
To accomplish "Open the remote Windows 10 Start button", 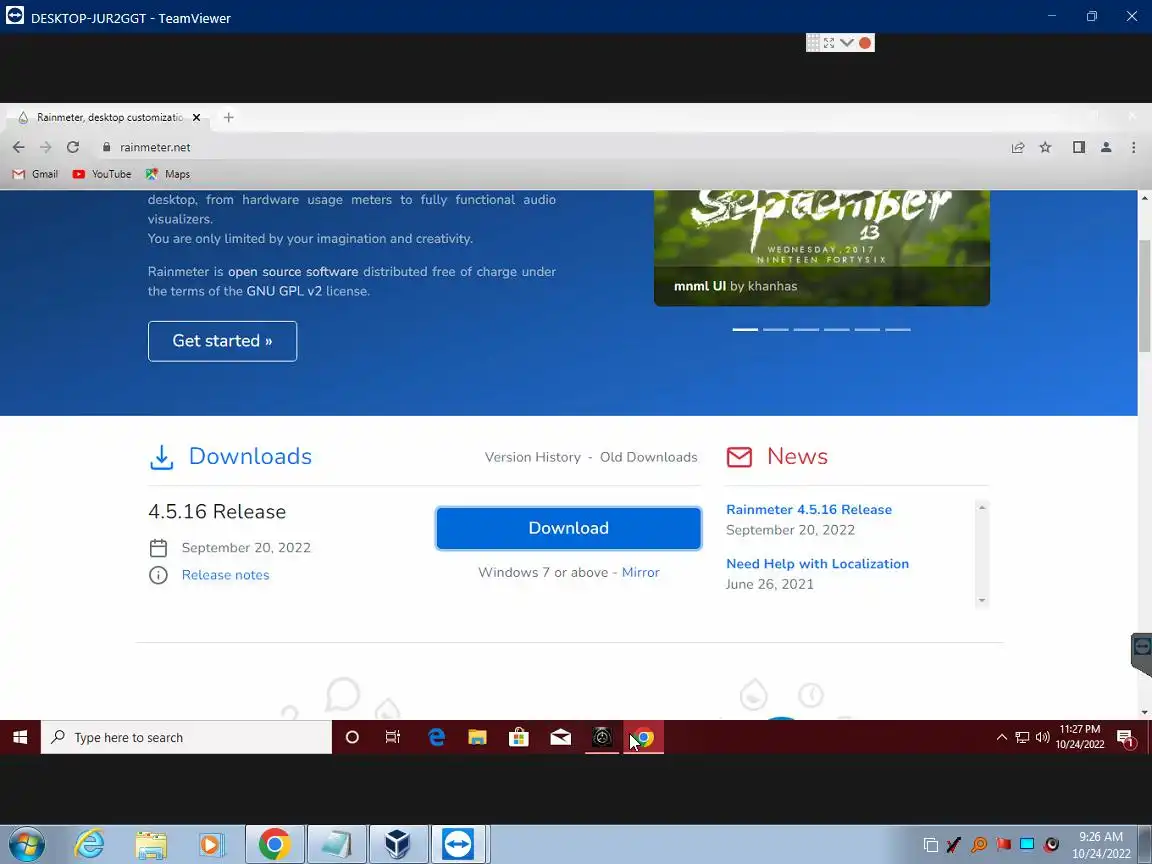I will point(20,737).
